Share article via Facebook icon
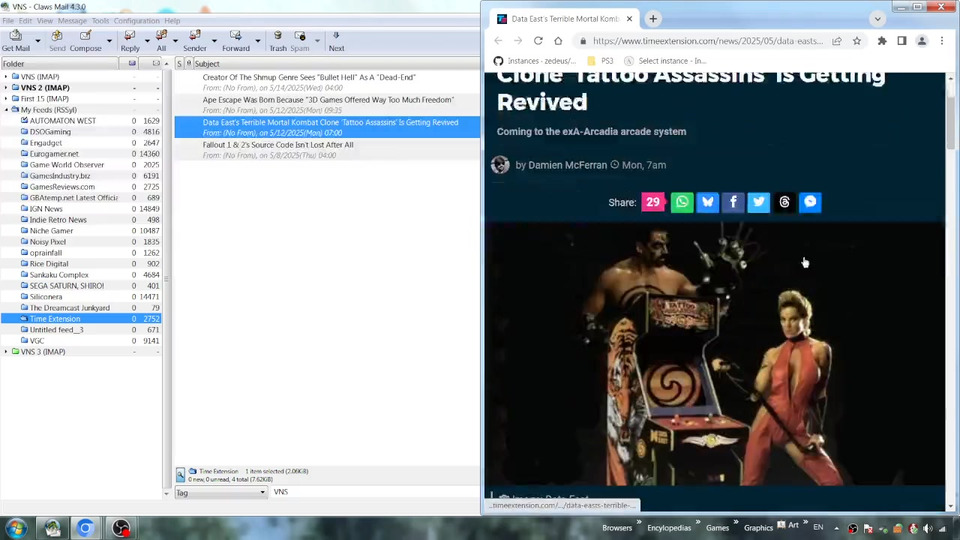The width and height of the screenshot is (960, 540). pos(733,202)
